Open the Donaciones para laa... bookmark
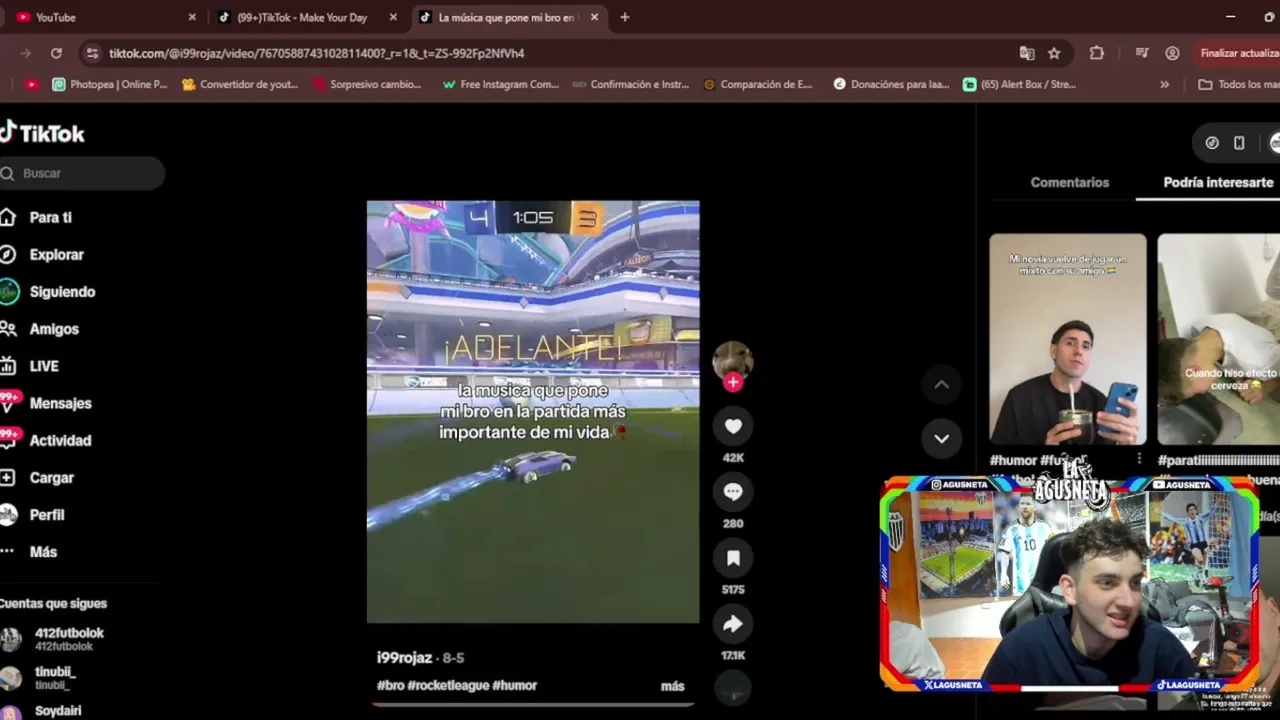Viewport: 1280px width, 720px height. pyautogui.click(x=891, y=84)
